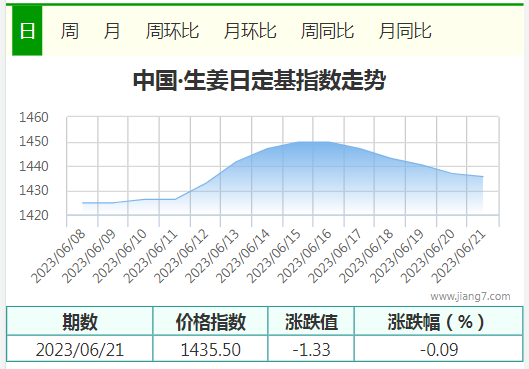Click the 价格指数 column header
This screenshot has width=529, height=369.
(x=211, y=321)
